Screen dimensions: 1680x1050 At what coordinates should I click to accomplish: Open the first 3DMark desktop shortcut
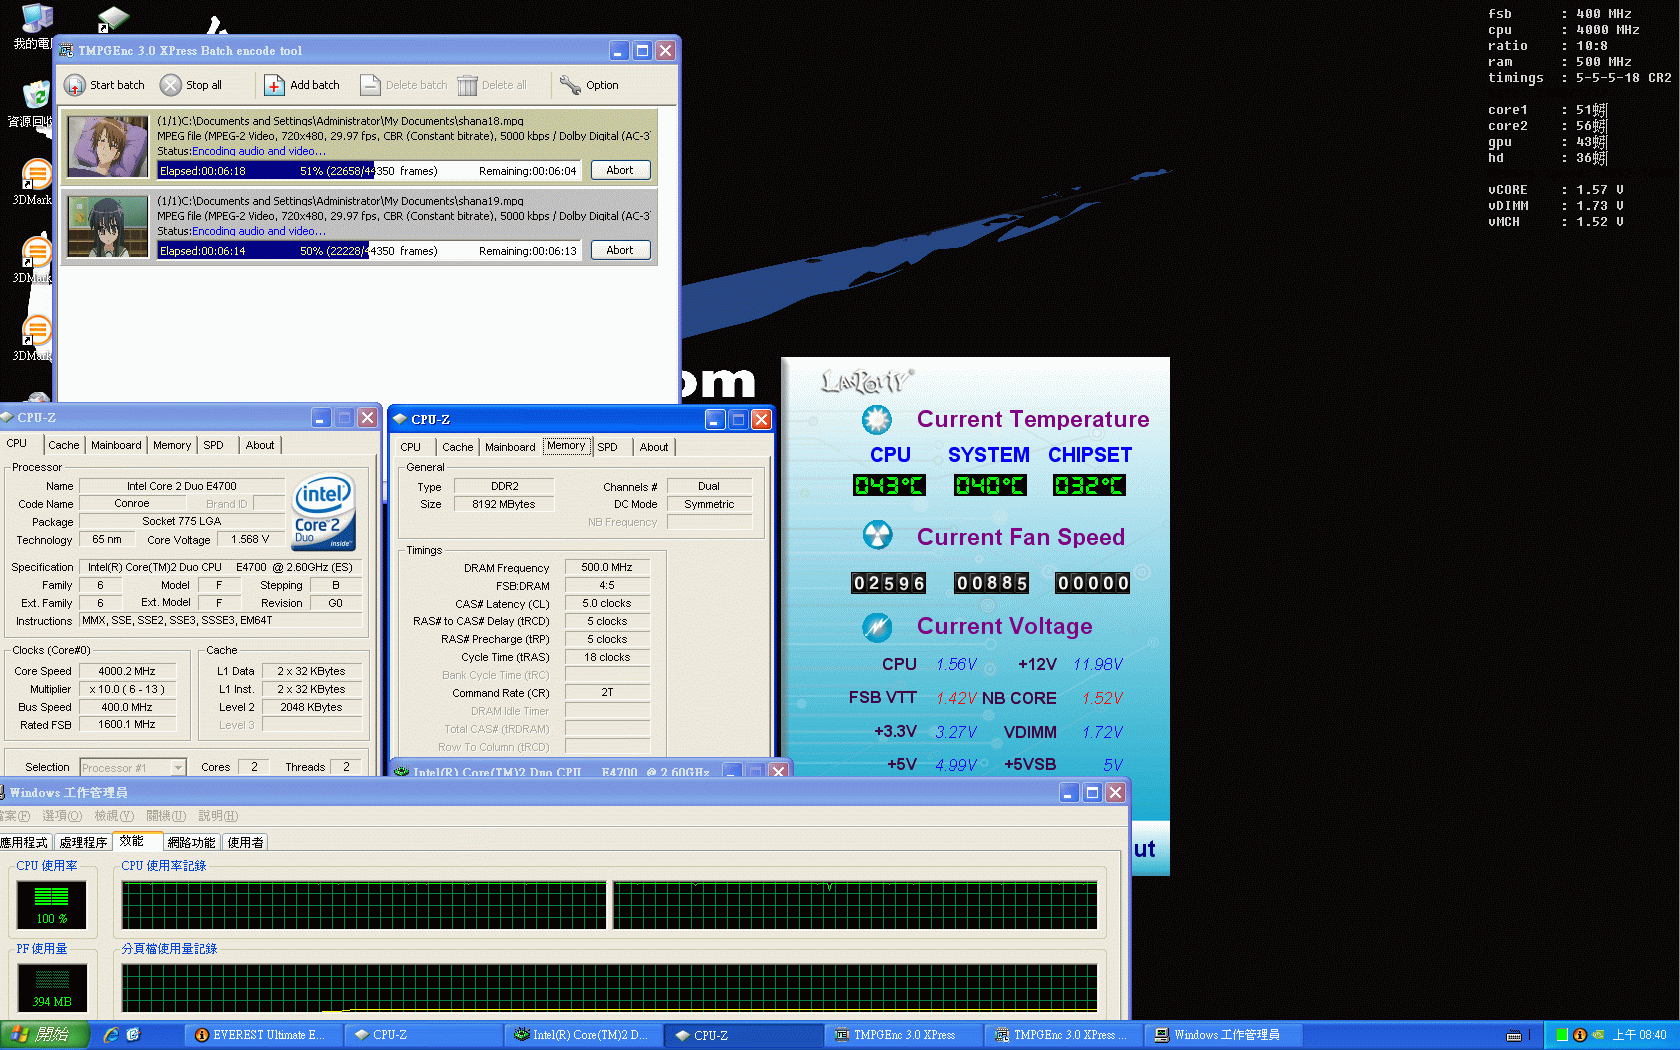pos(35,182)
